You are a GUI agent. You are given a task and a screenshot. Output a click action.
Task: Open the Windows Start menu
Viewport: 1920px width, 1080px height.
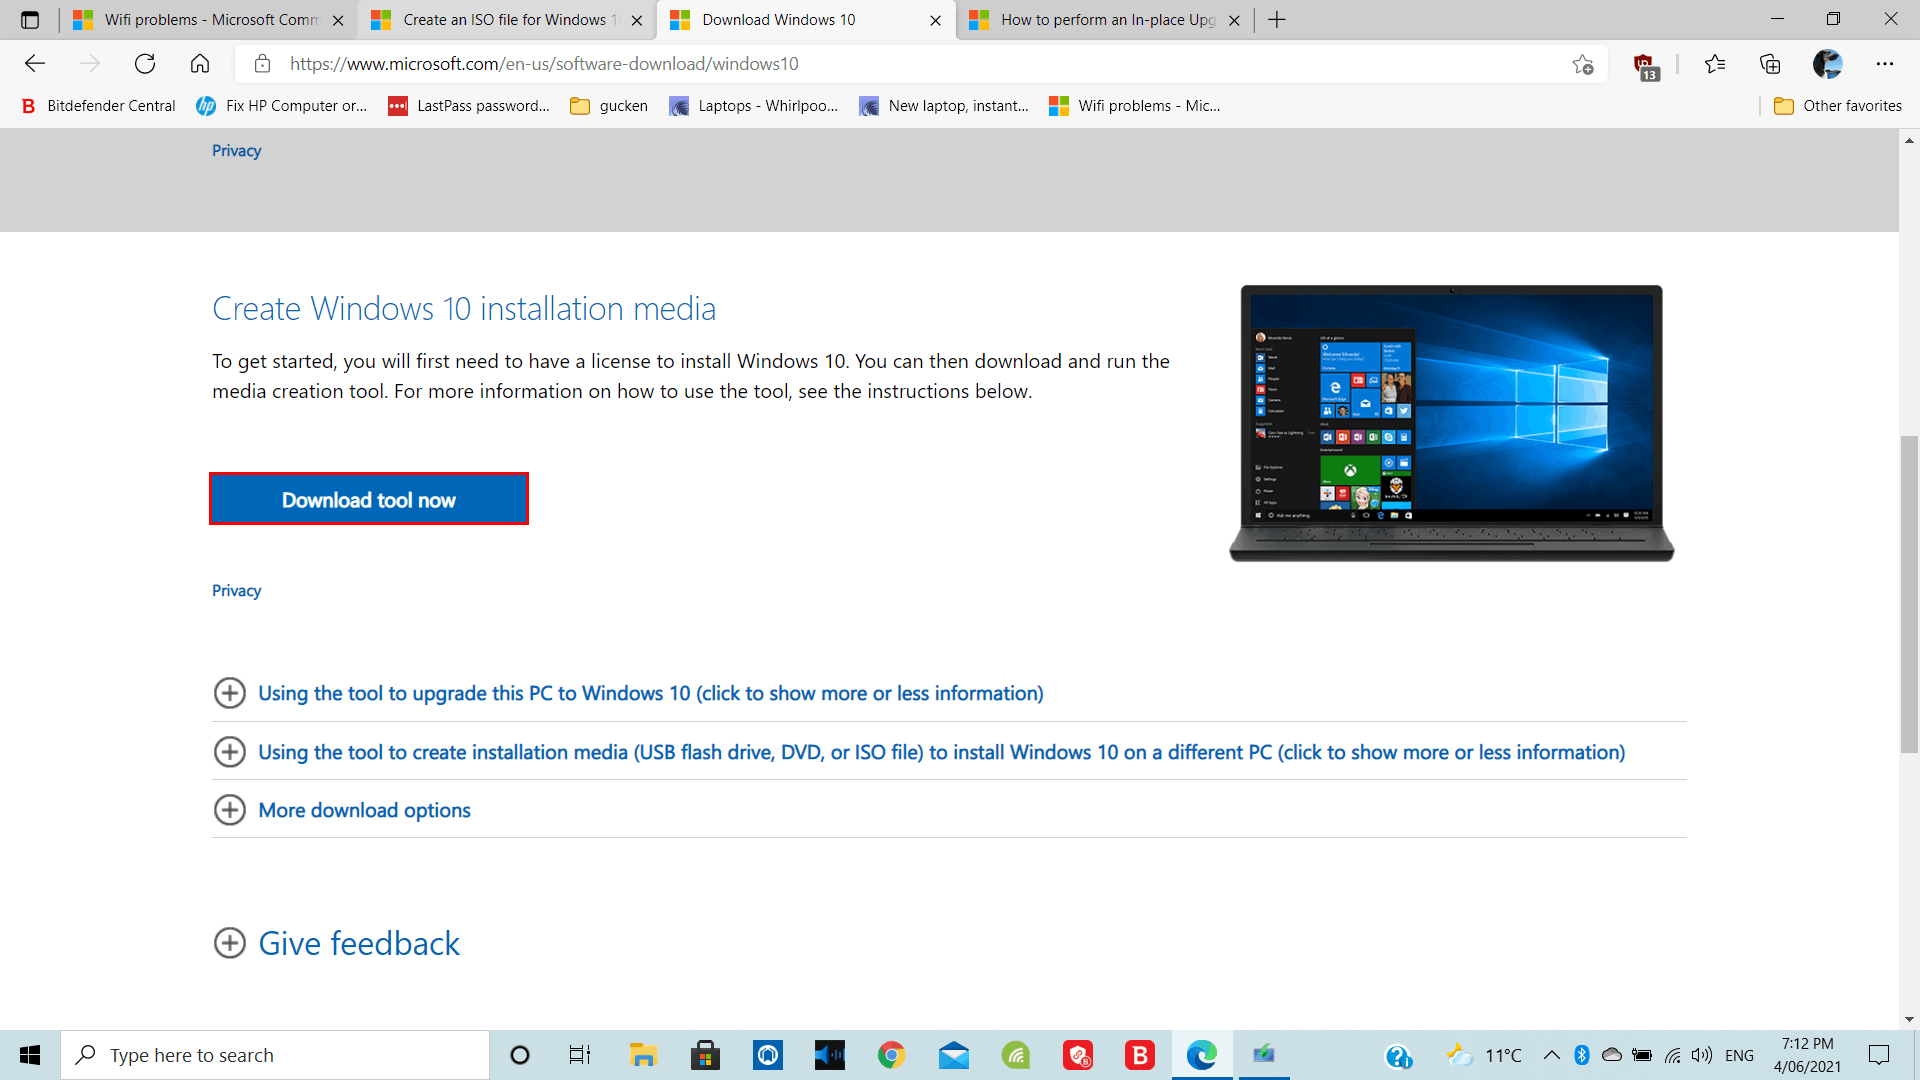coord(30,1055)
